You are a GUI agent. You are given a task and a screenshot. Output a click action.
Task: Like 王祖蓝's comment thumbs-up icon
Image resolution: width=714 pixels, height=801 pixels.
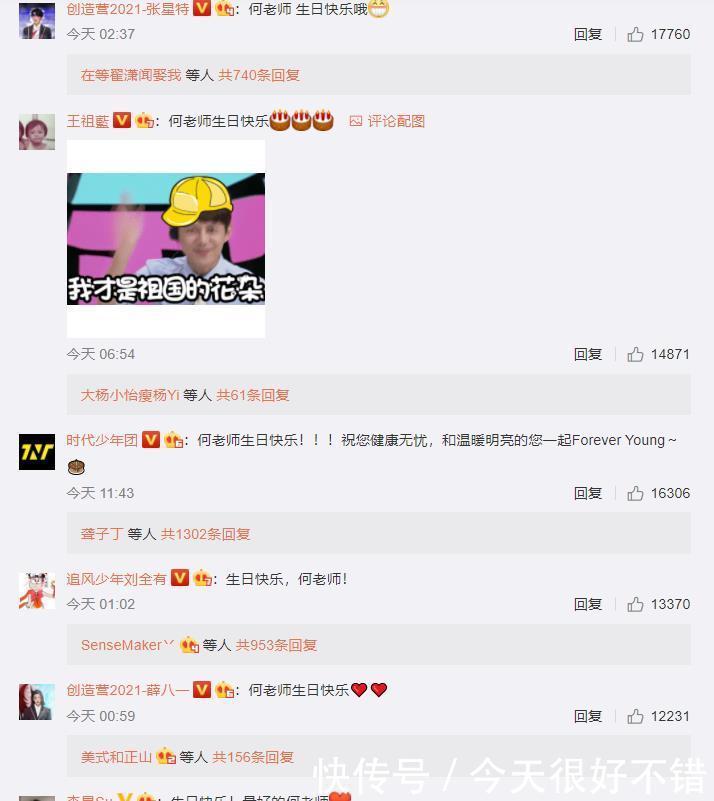pyautogui.click(x=635, y=354)
